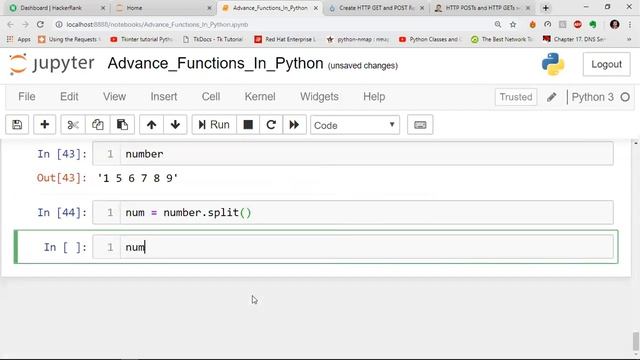Move selected cell up arrow
This screenshot has height=360, width=640.
coord(151,125)
